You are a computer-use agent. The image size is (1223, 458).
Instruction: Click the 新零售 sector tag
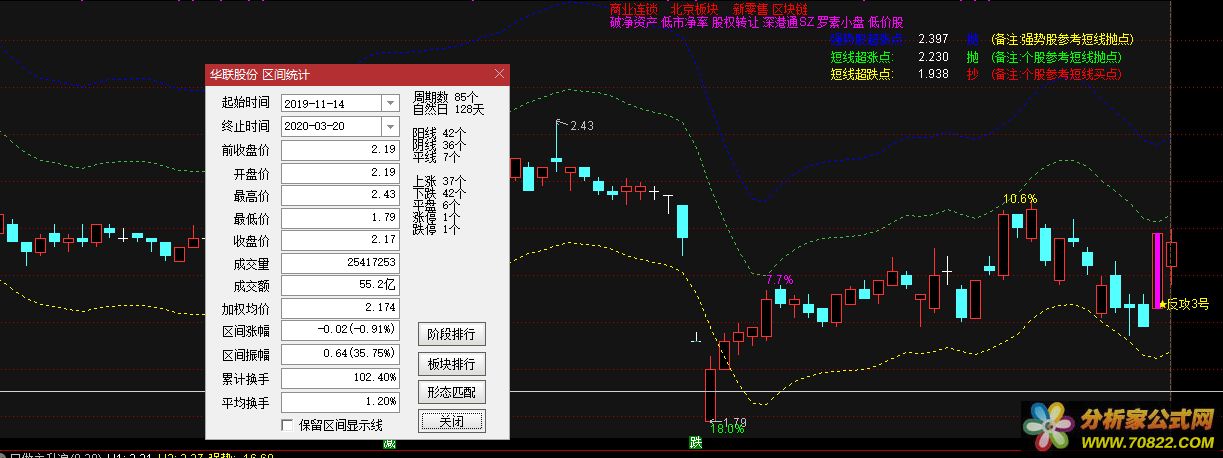point(750,8)
